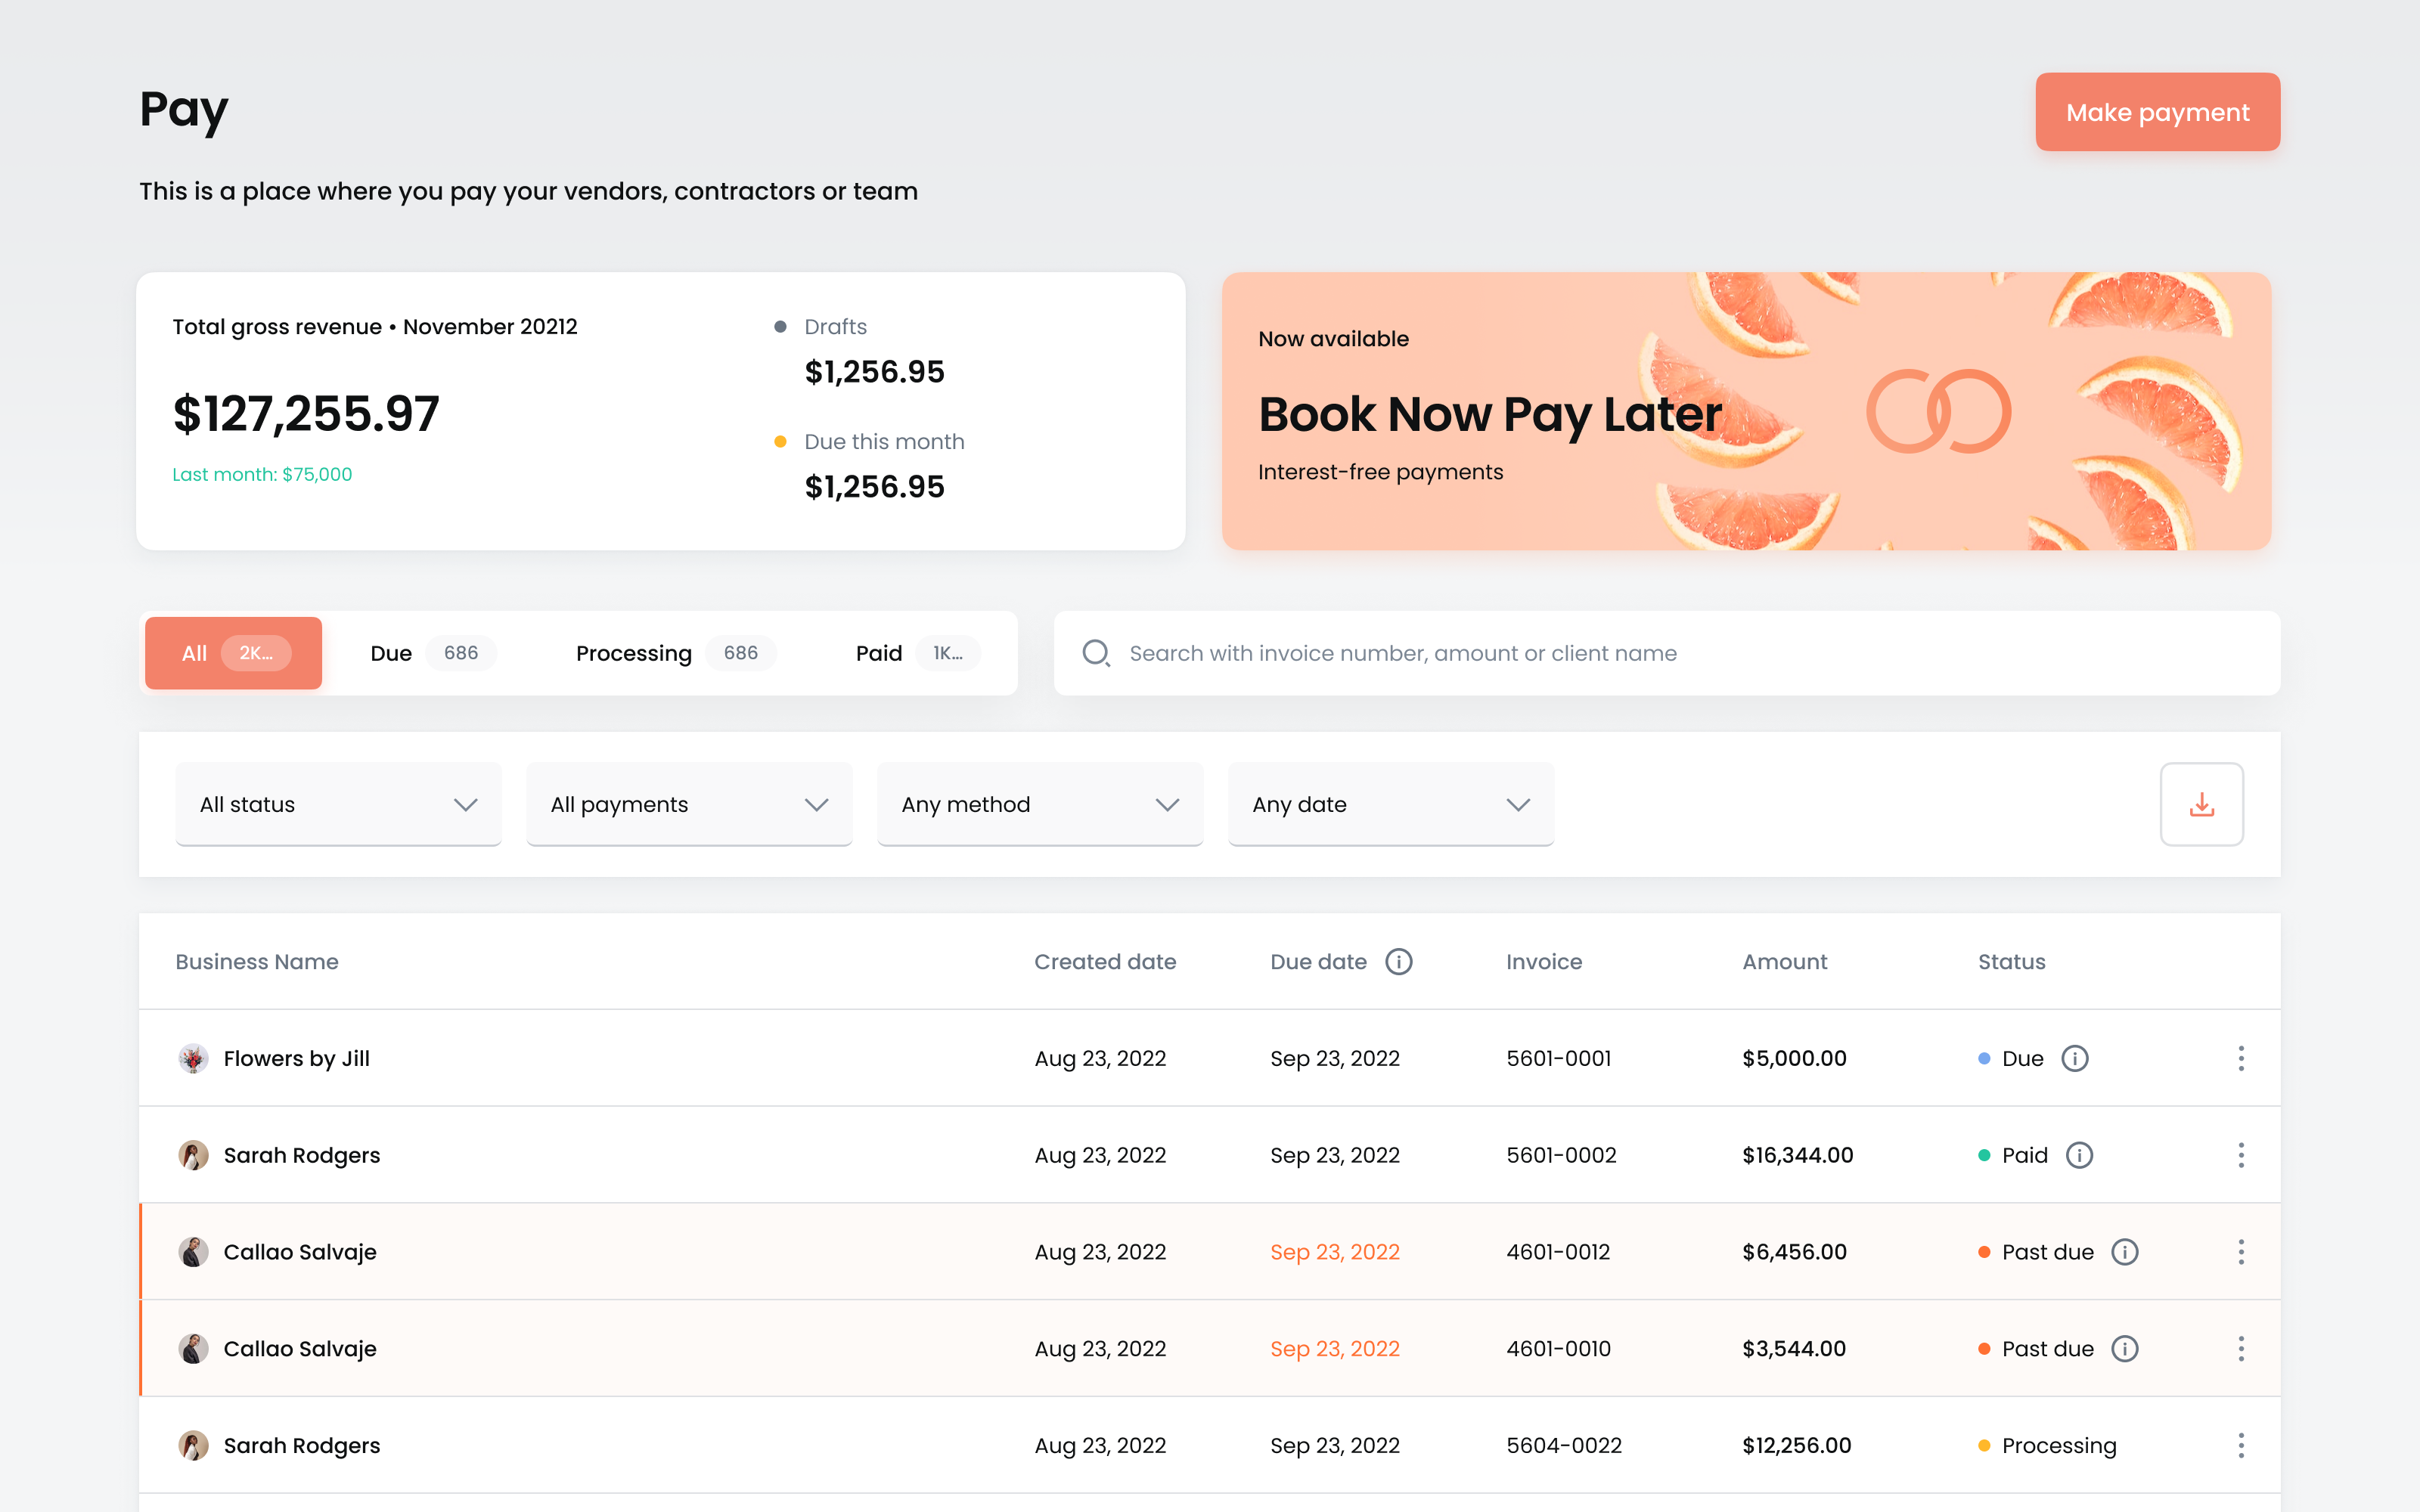Screen dimensions: 2420x1512
Task: Click red due date for invoice 4601-0012
Action: pyautogui.click(x=1335, y=1252)
